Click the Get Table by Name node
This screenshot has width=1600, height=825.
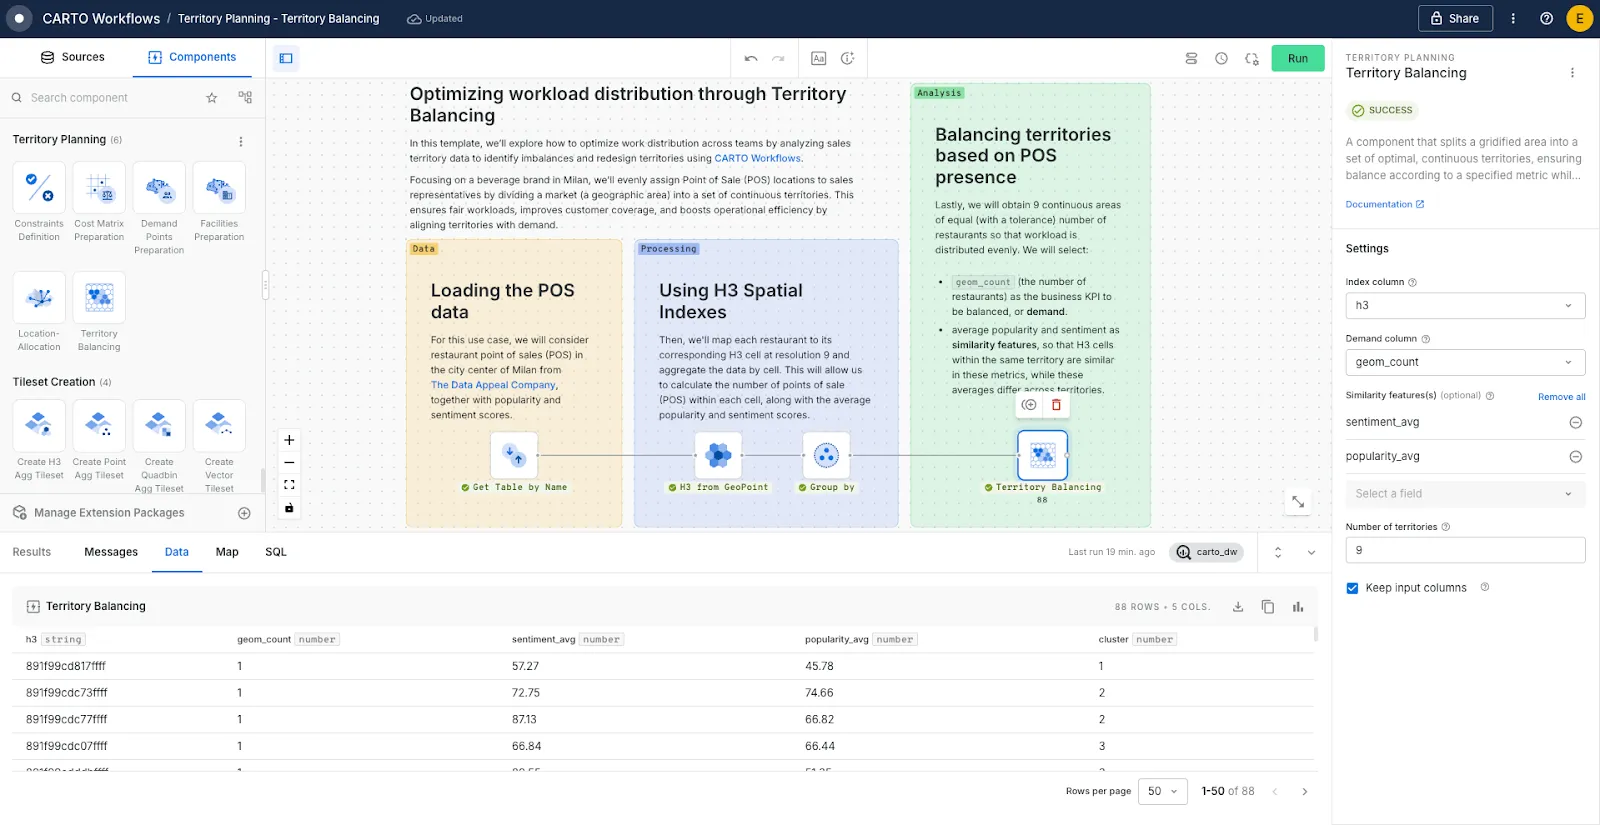point(514,456)
